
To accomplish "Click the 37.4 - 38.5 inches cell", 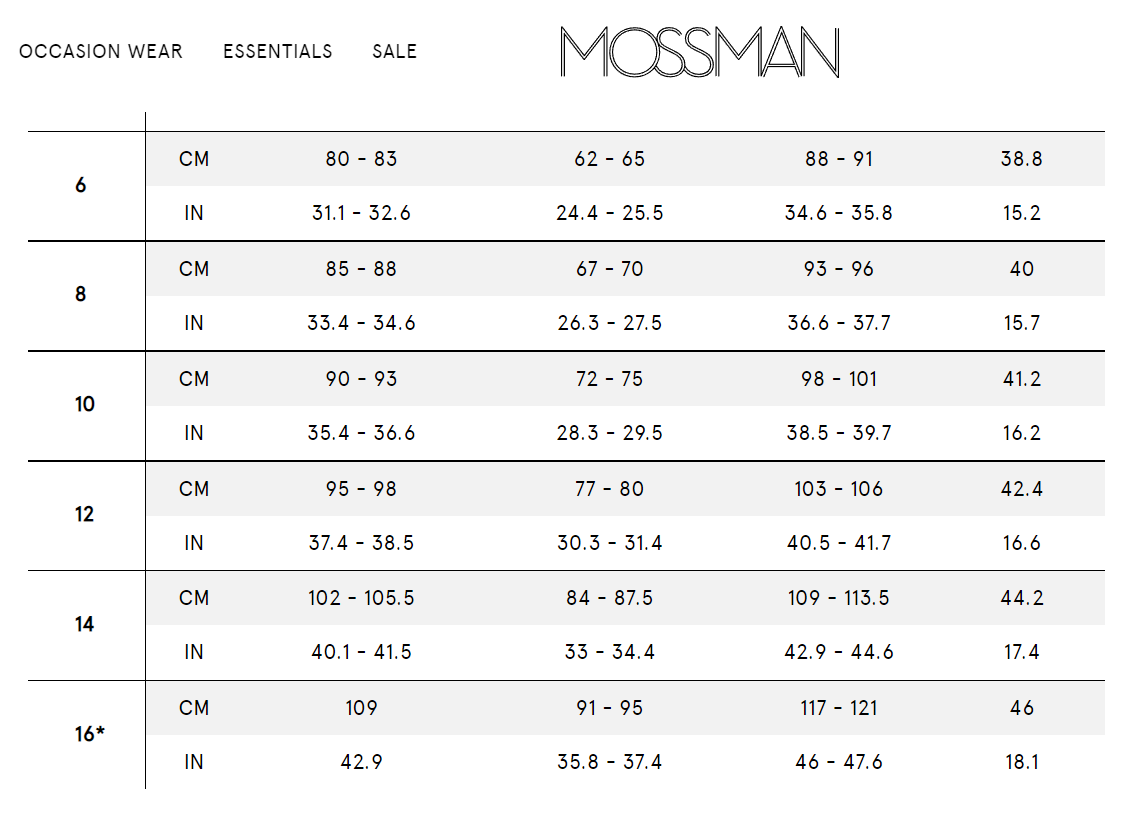I will point(361,543).
